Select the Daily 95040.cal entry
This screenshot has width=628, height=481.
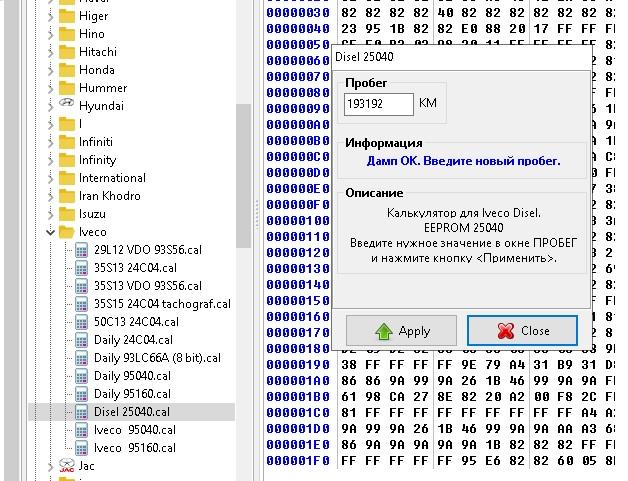coord(132,376)
